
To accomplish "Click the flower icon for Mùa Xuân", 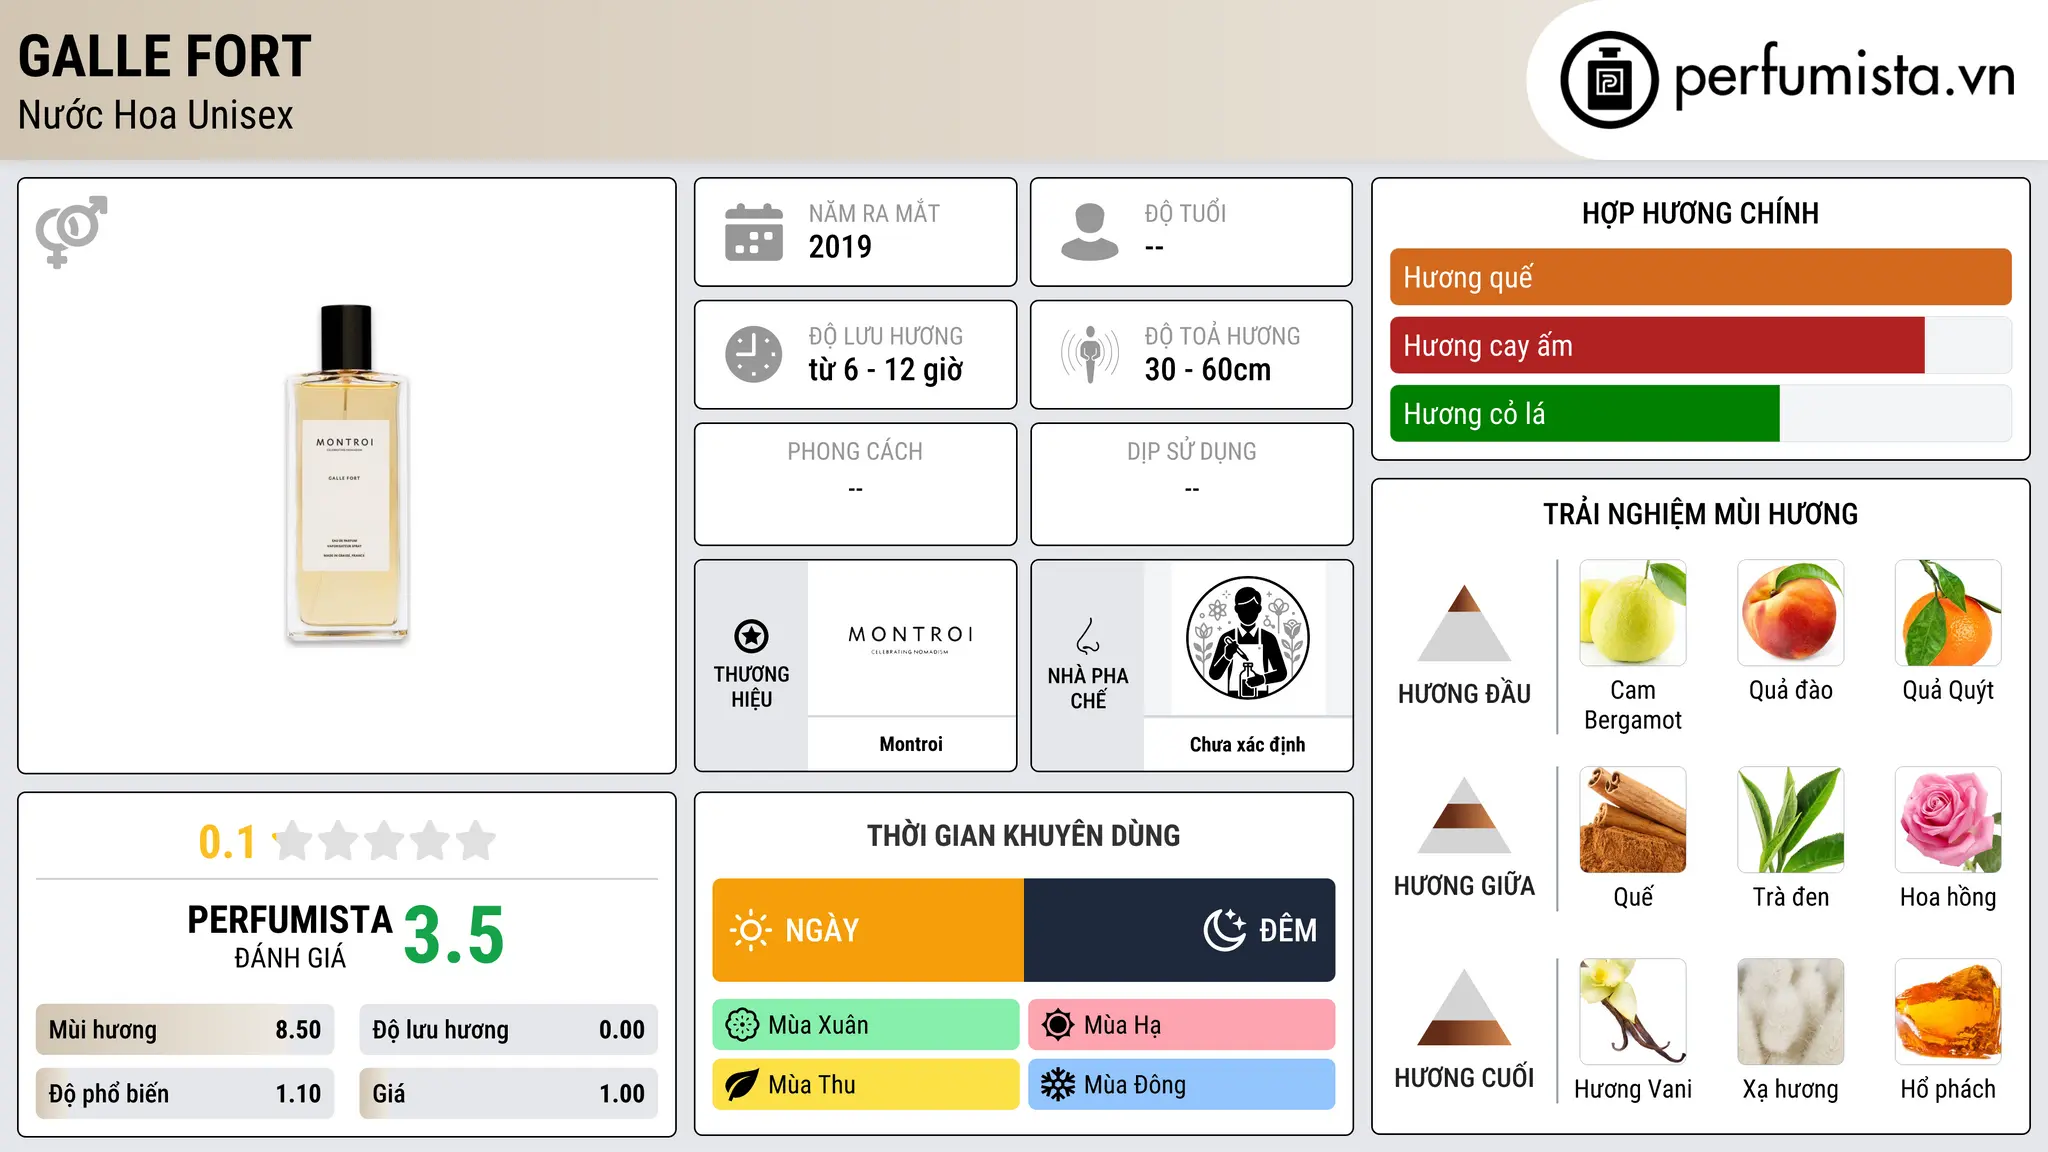I will [x=742, y=1025].
